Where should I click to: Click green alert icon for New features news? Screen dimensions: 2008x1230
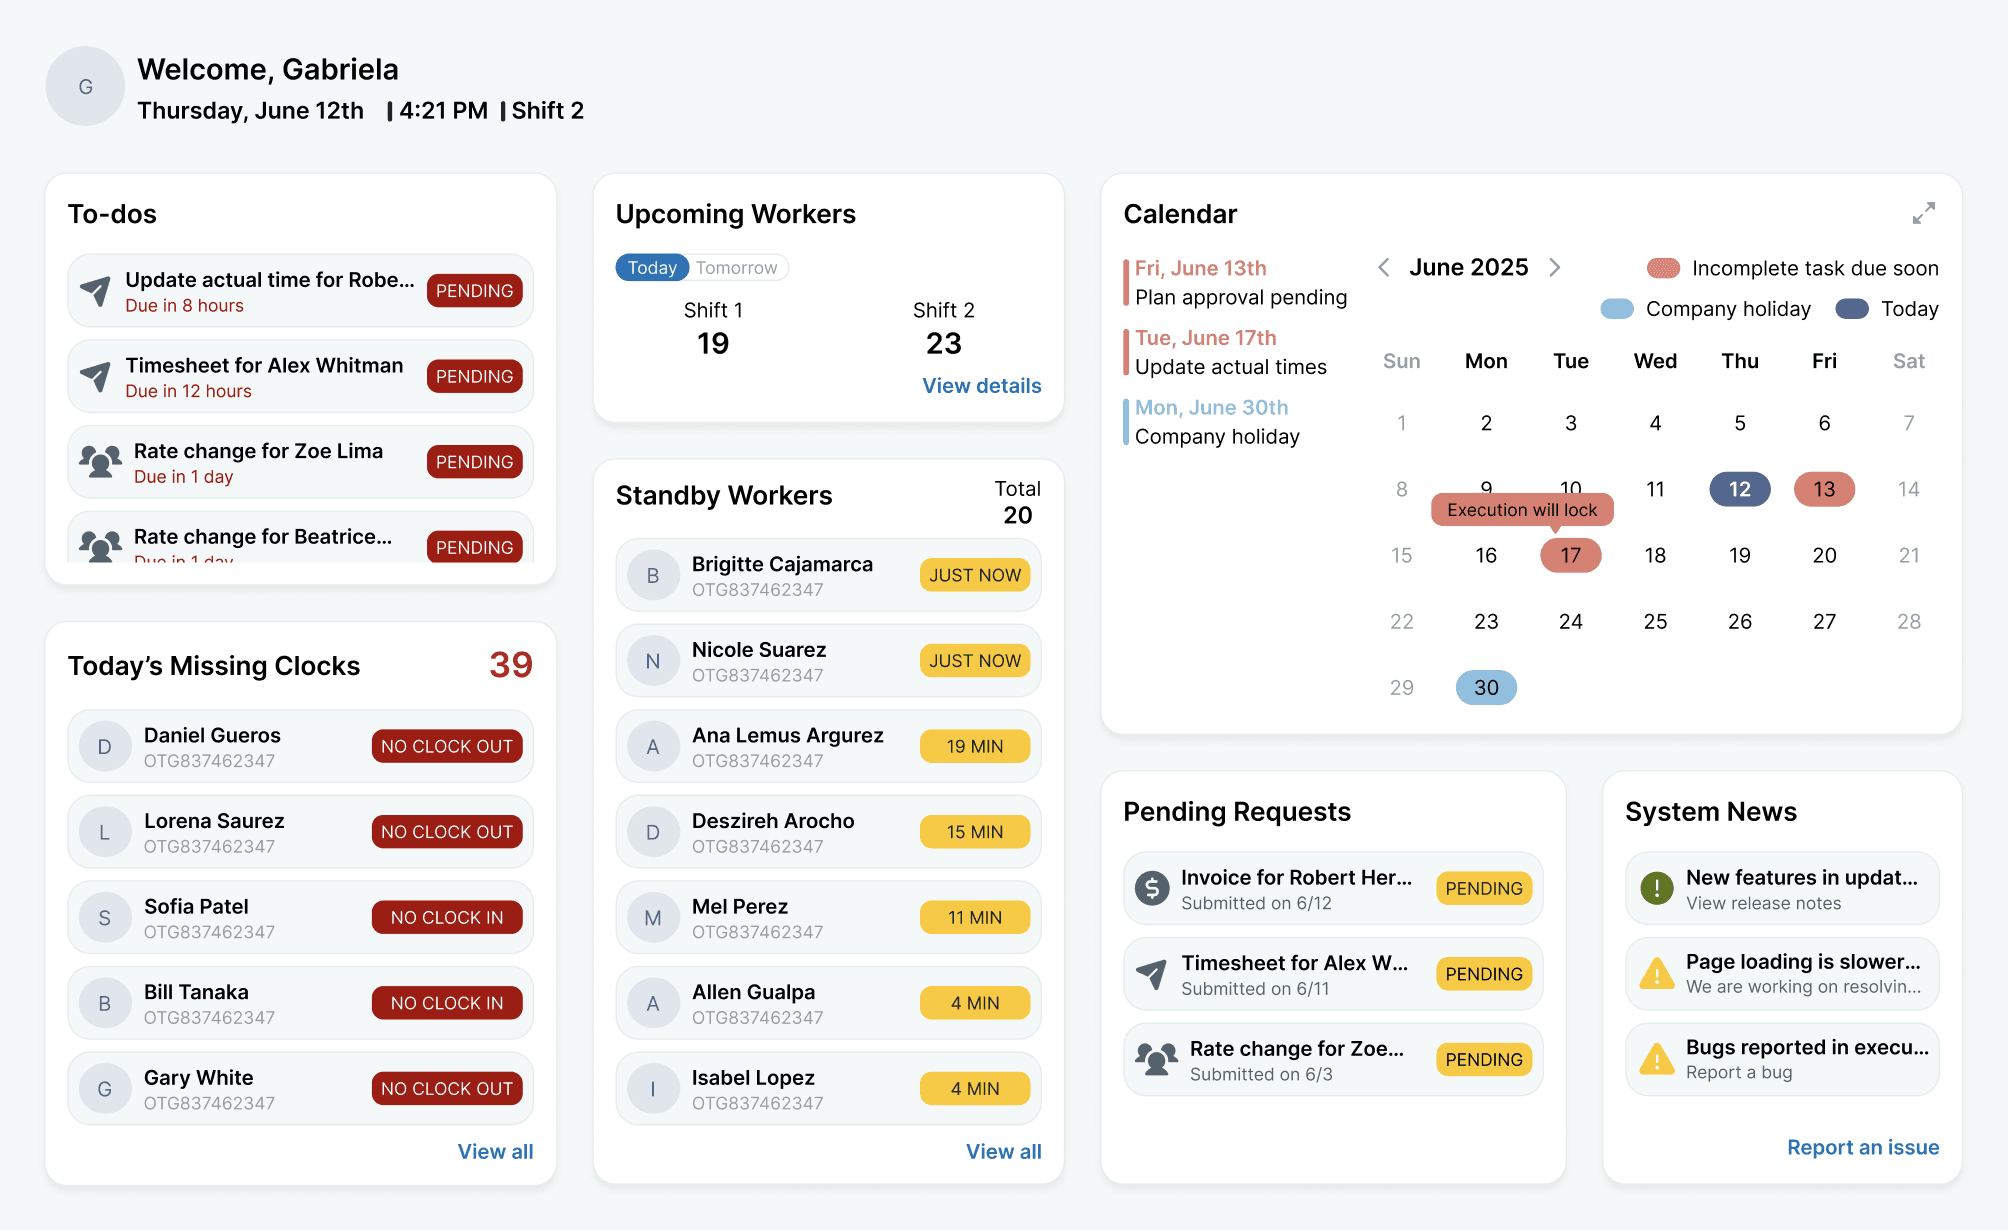point(1656,888)
